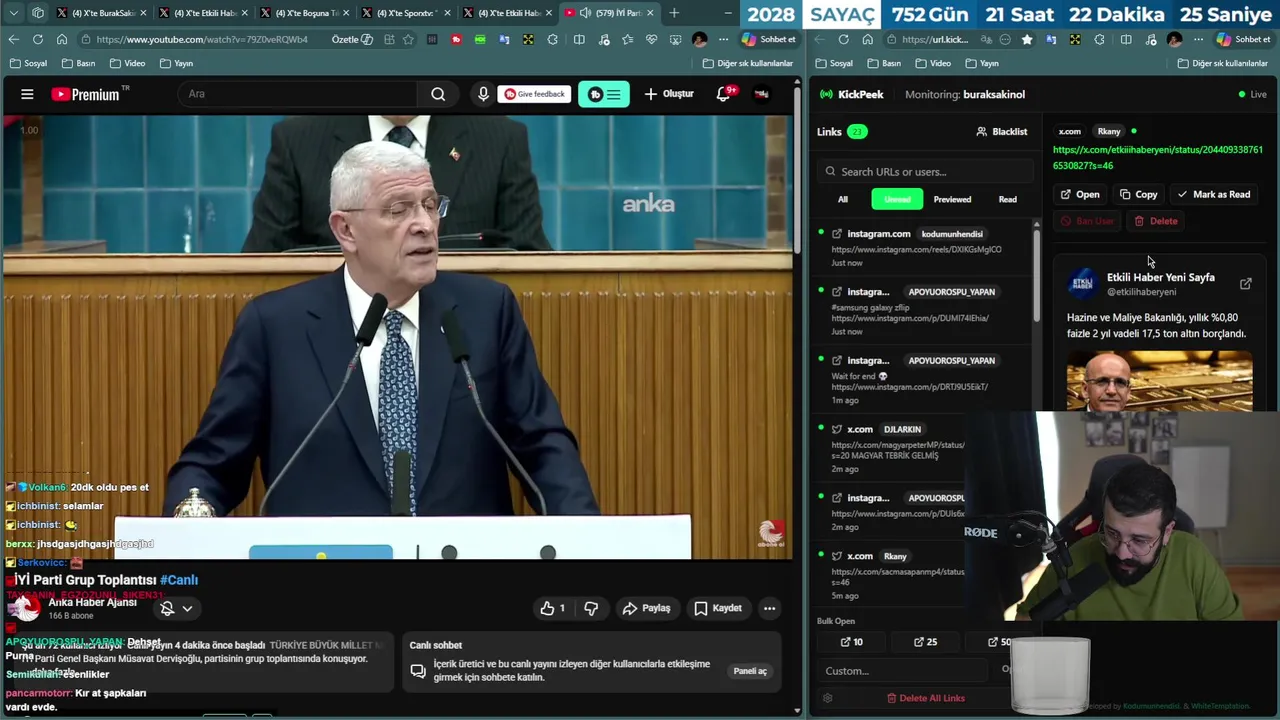The image size is (1280, 720).
Task: Open Sosyal bookmarks folder in left browser
Action: [29, 63]
